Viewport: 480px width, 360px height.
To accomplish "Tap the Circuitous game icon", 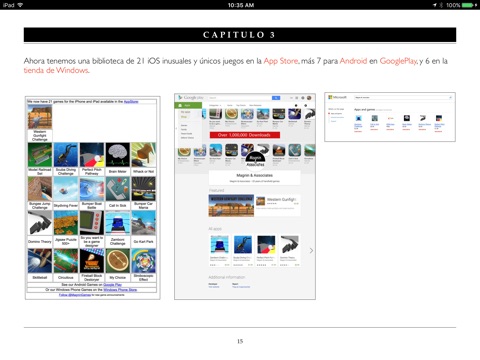I will (66, 261).
